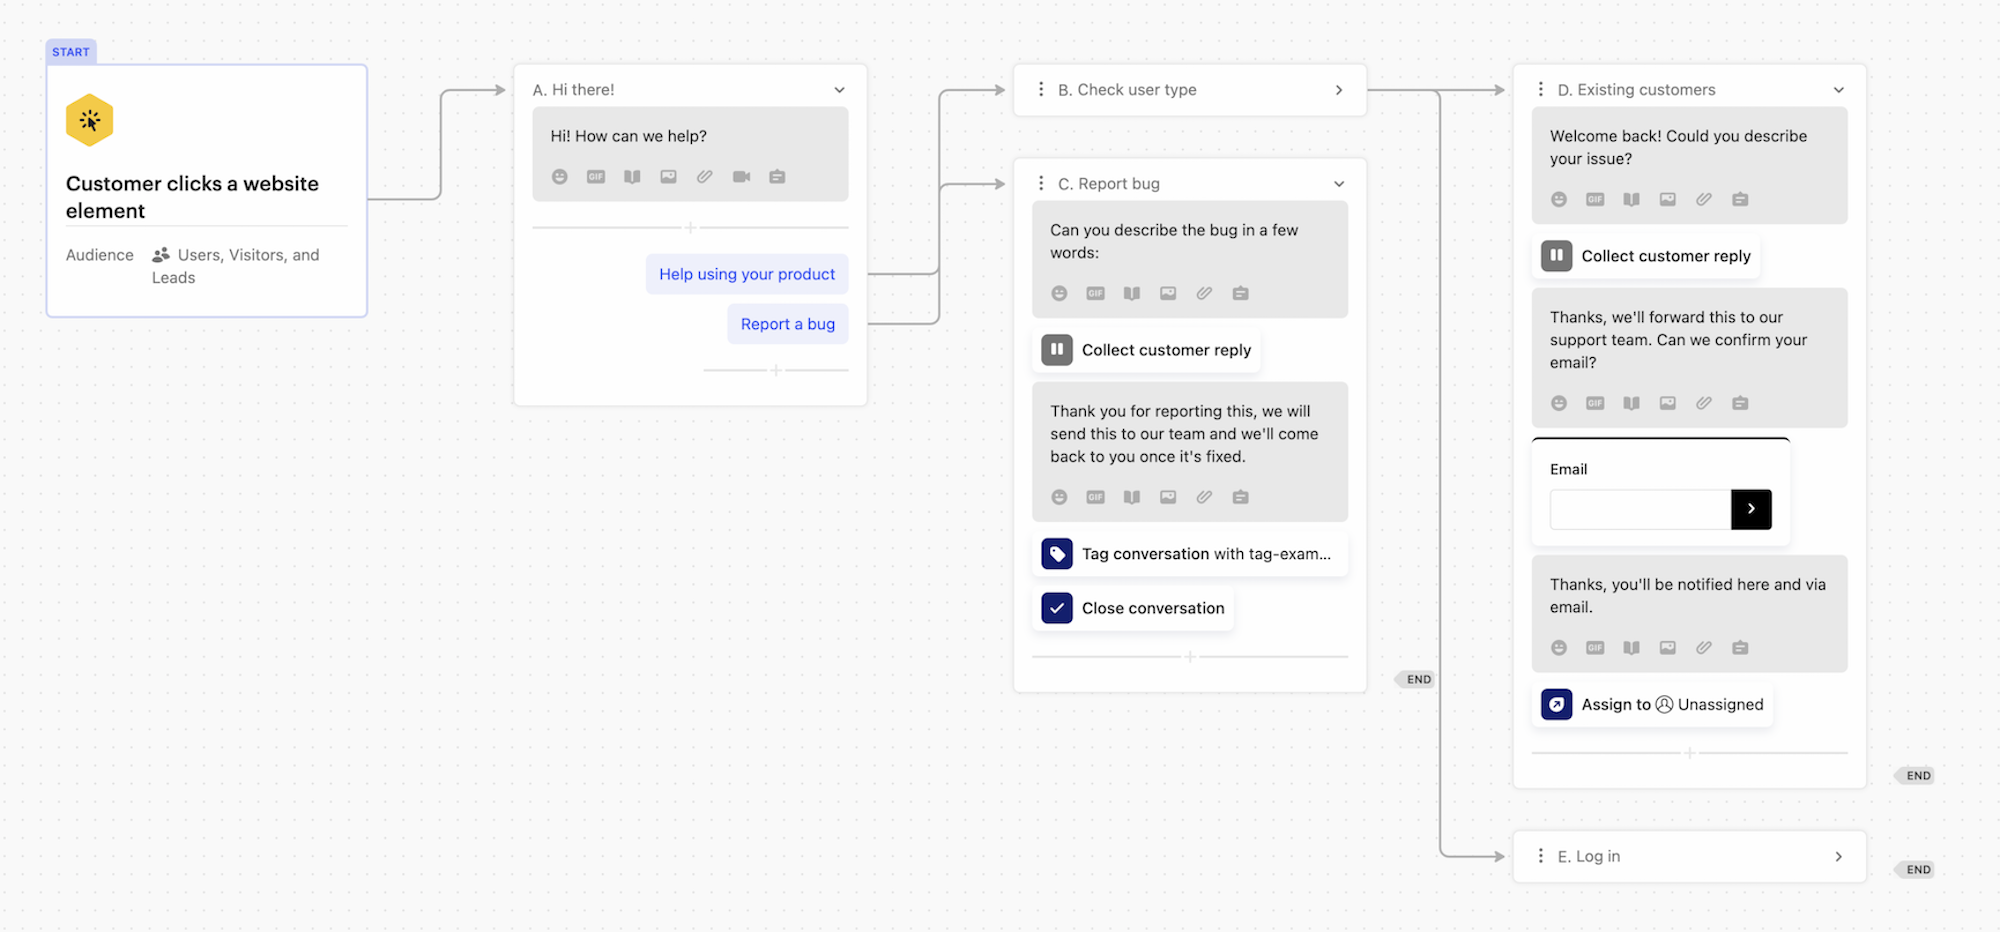Viewport: 2000px width, 932px height.
Task: Insert a GIF into the 'Hi there!' message
Action: click(x=596, y=176)
